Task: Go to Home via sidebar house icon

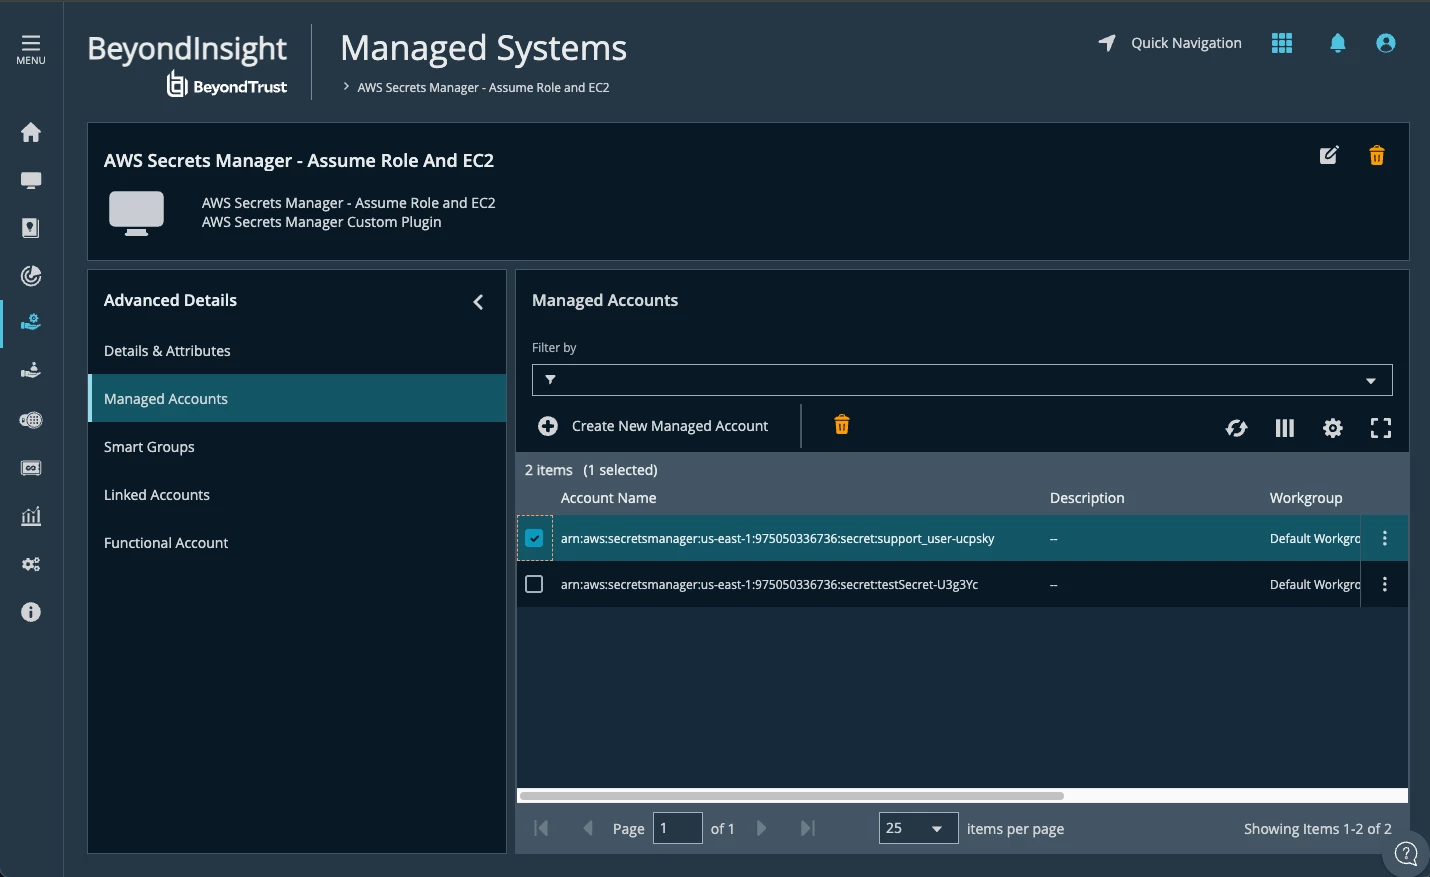Action: tap(31, 132)
